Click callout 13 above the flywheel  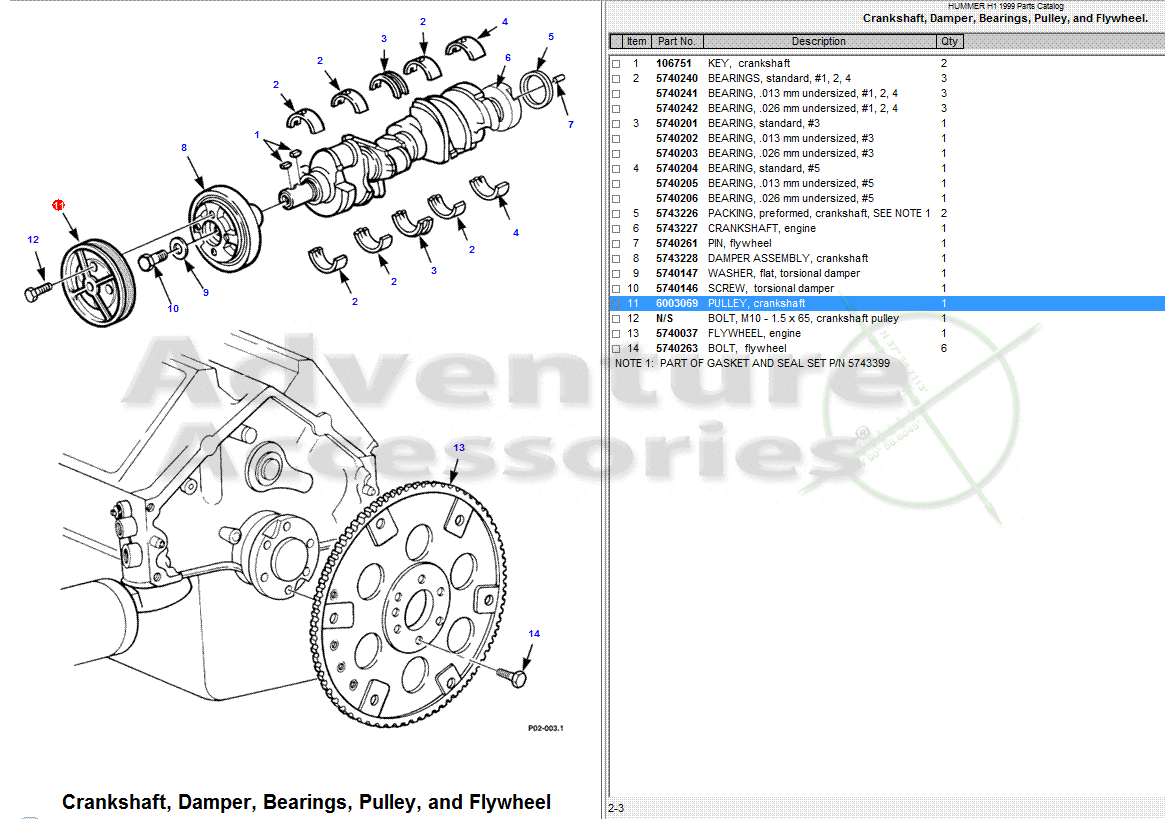point(459,447)
